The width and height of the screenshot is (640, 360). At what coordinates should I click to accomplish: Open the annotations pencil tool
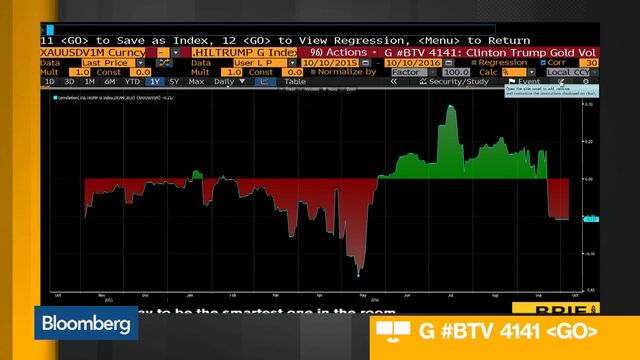562,82
